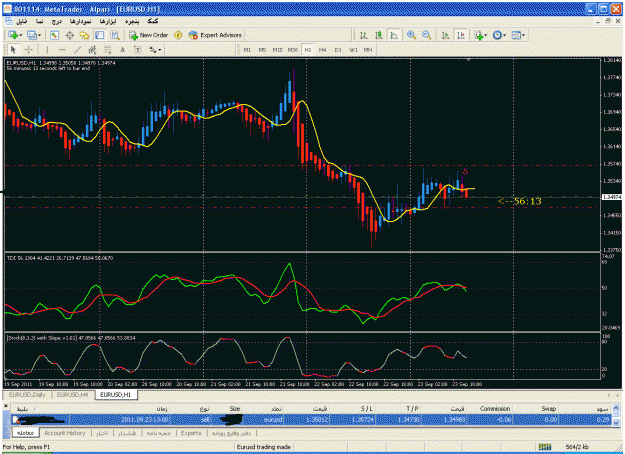This screenshot has height=454, width=625.
Task: Open the فایل (File) menu
Action: tap(22, 21)
